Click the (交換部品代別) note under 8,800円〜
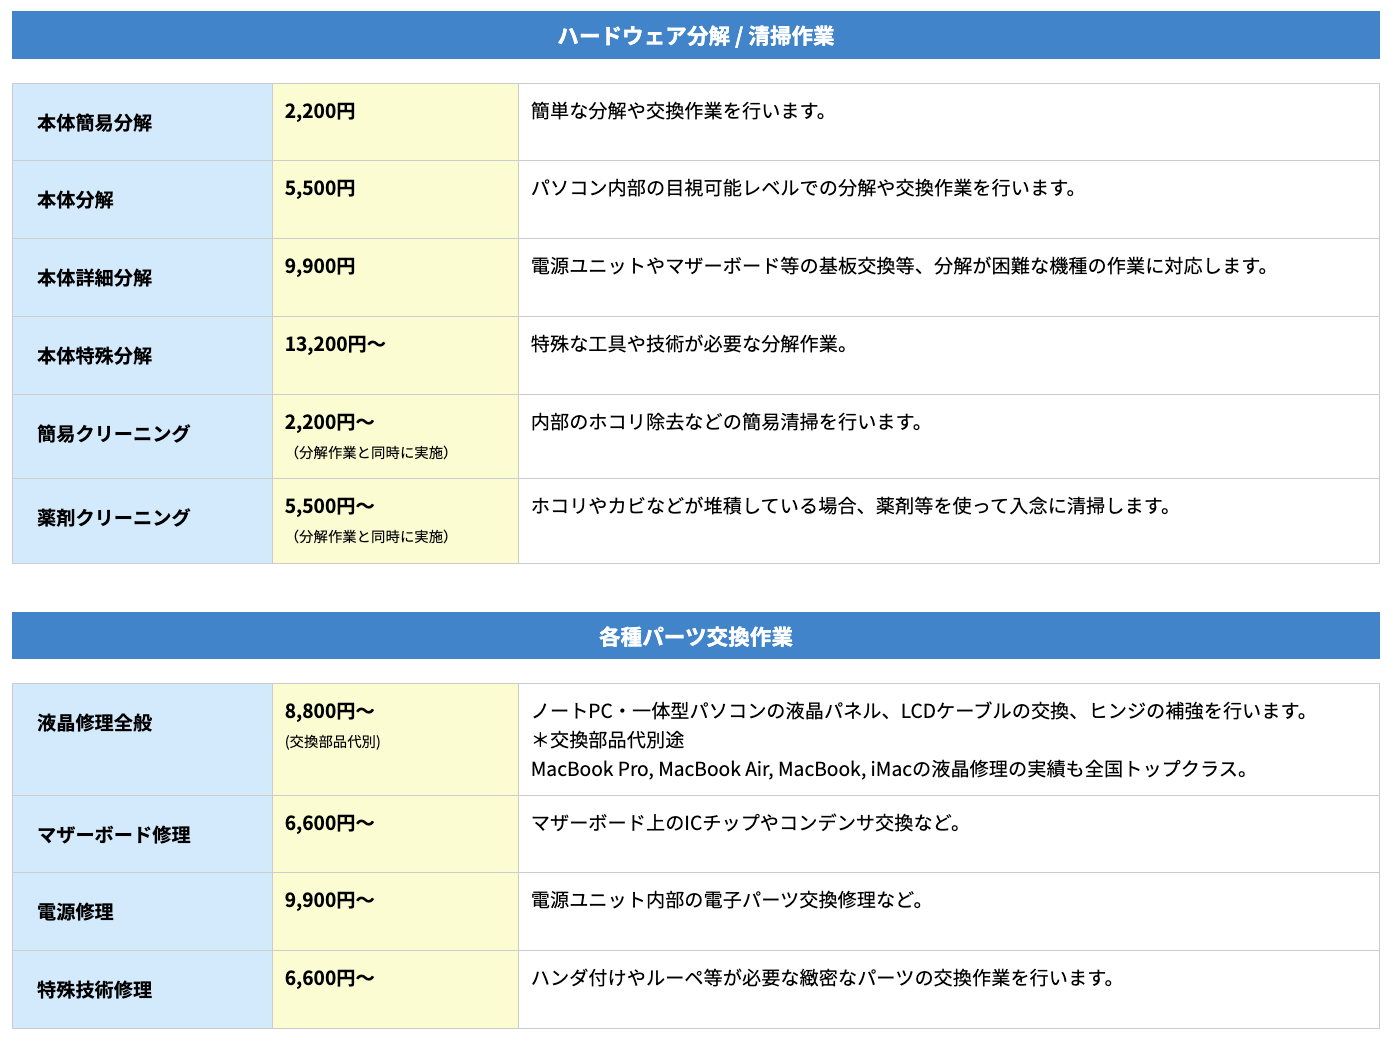This screenshot has width=1393, height=1048. click(333, 742)
